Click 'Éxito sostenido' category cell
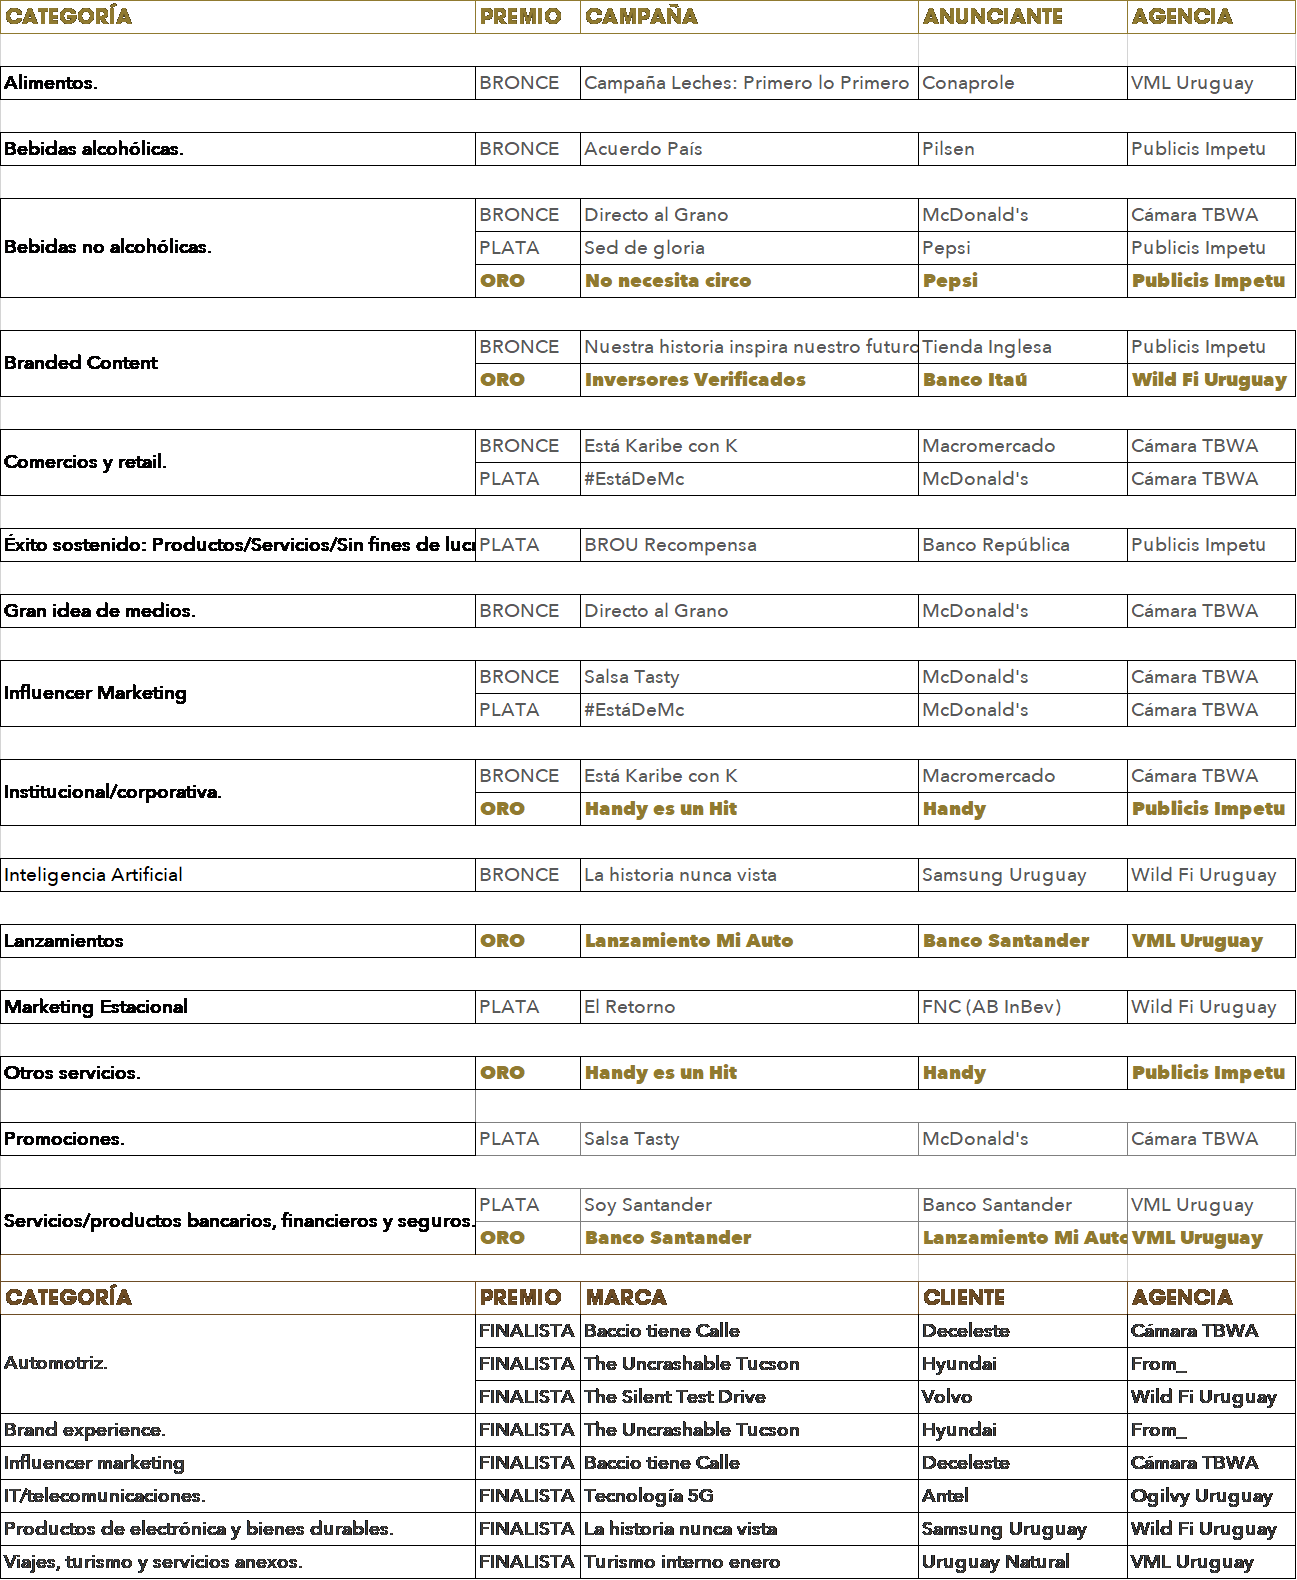This screenshot has height=1580, width=1297. [238, 545]
